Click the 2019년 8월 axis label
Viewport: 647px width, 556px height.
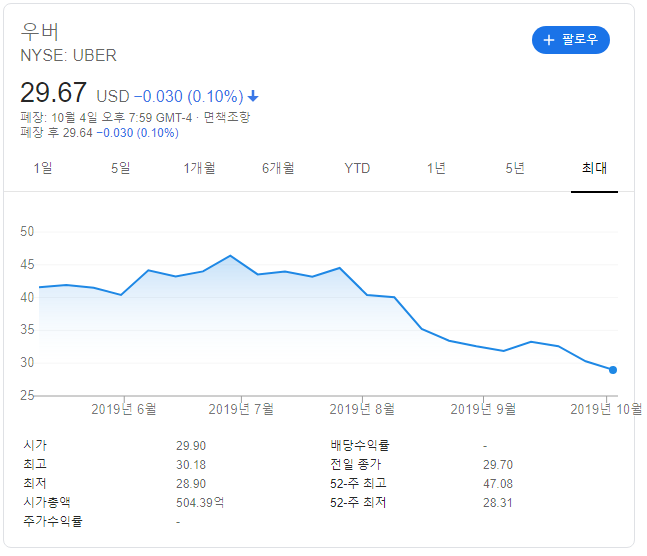coord(362,409)
